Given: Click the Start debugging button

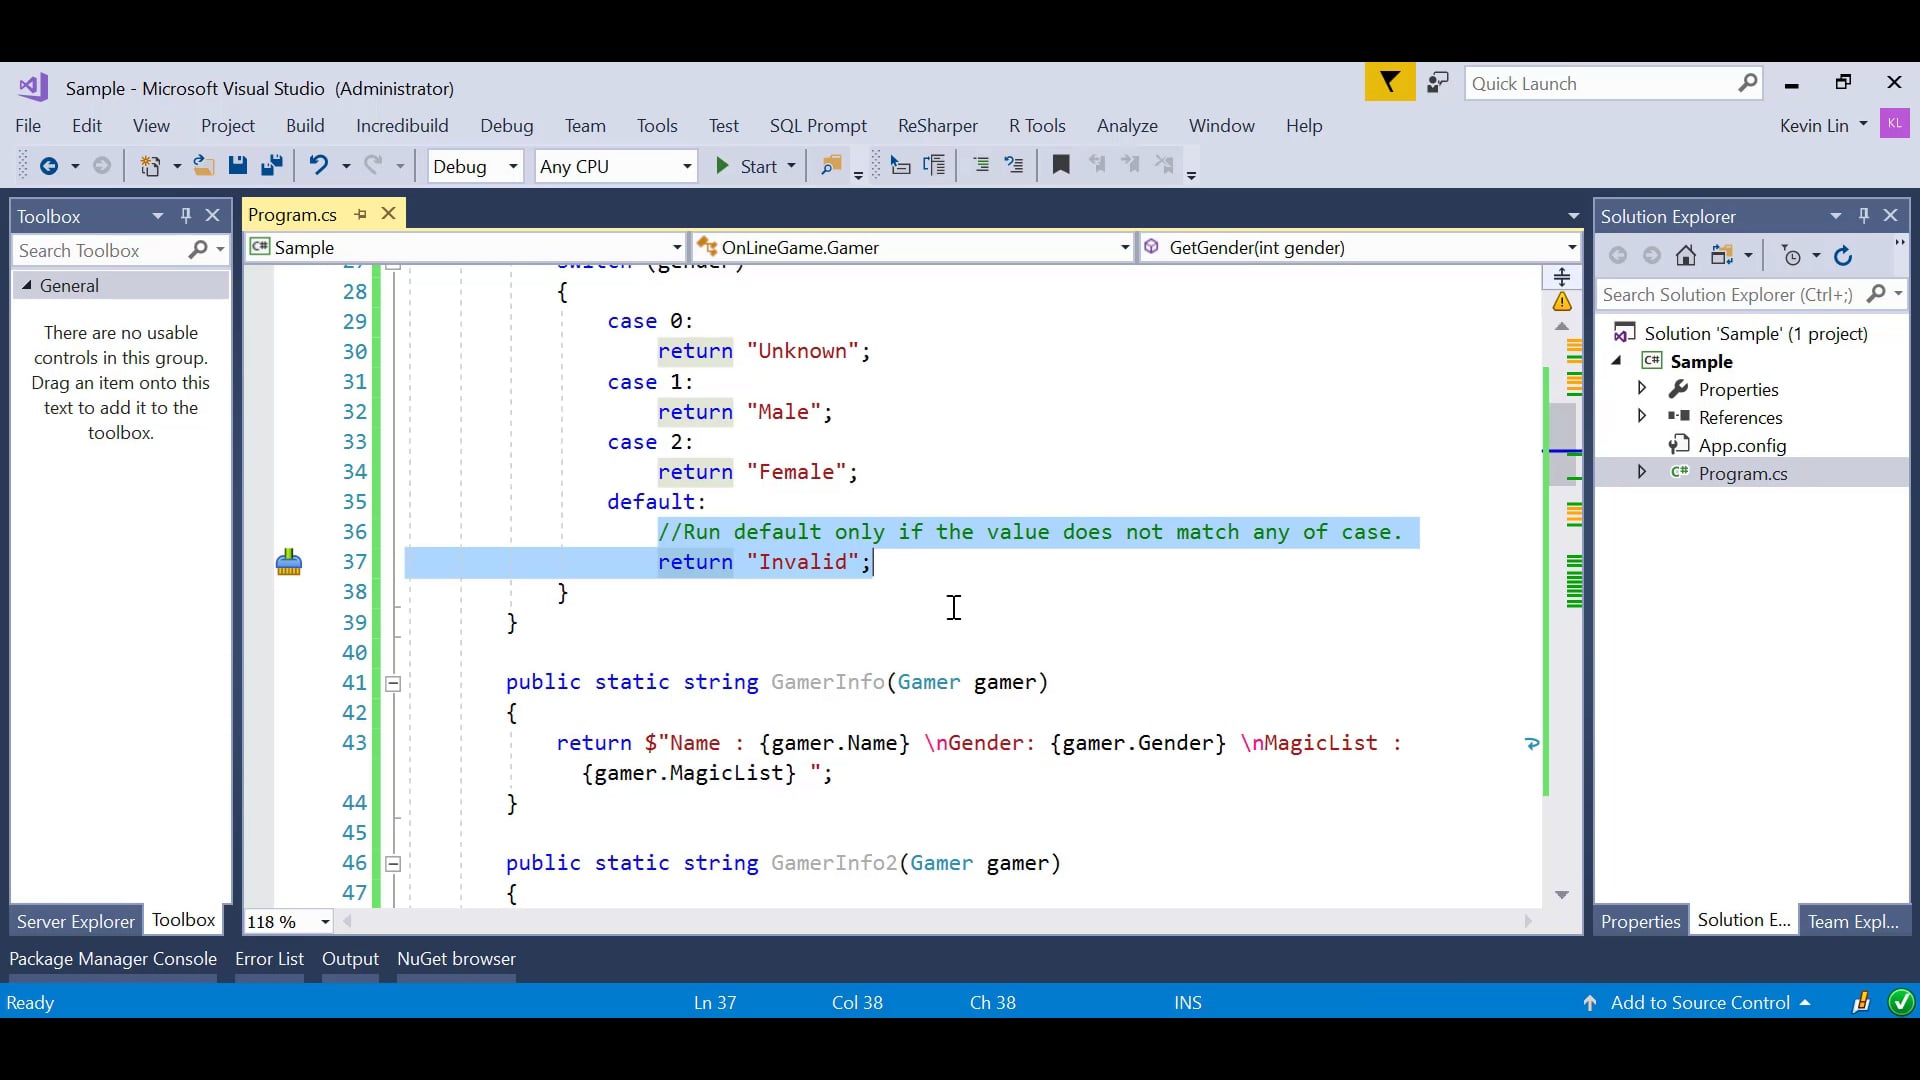Looking at the screenshot, I should click(x=746, y=166).
